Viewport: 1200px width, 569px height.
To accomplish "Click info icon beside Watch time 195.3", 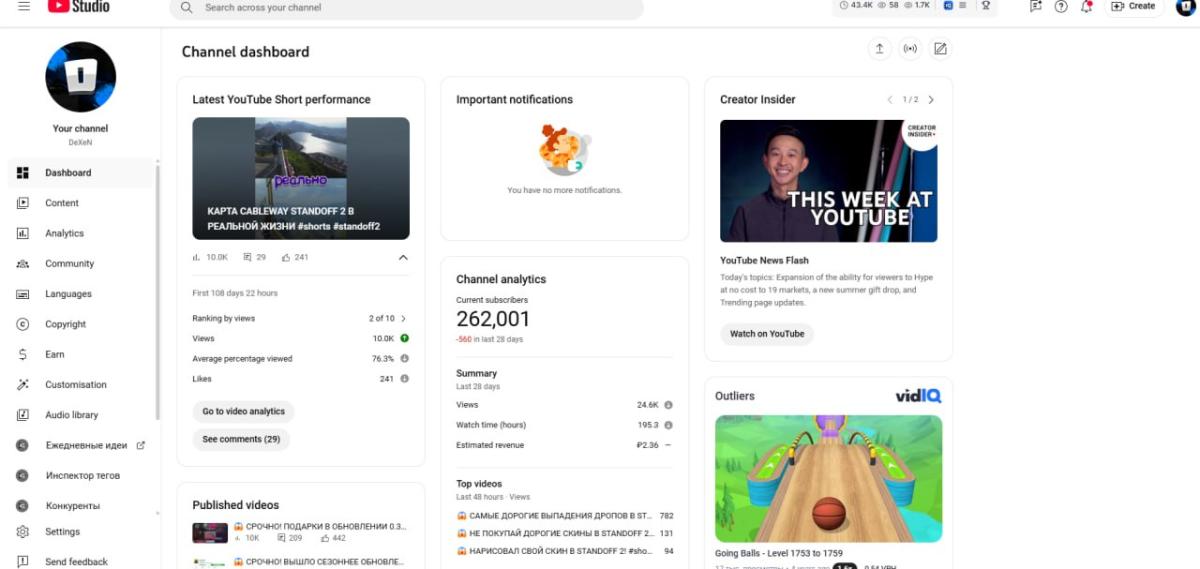I will (668, 425).
